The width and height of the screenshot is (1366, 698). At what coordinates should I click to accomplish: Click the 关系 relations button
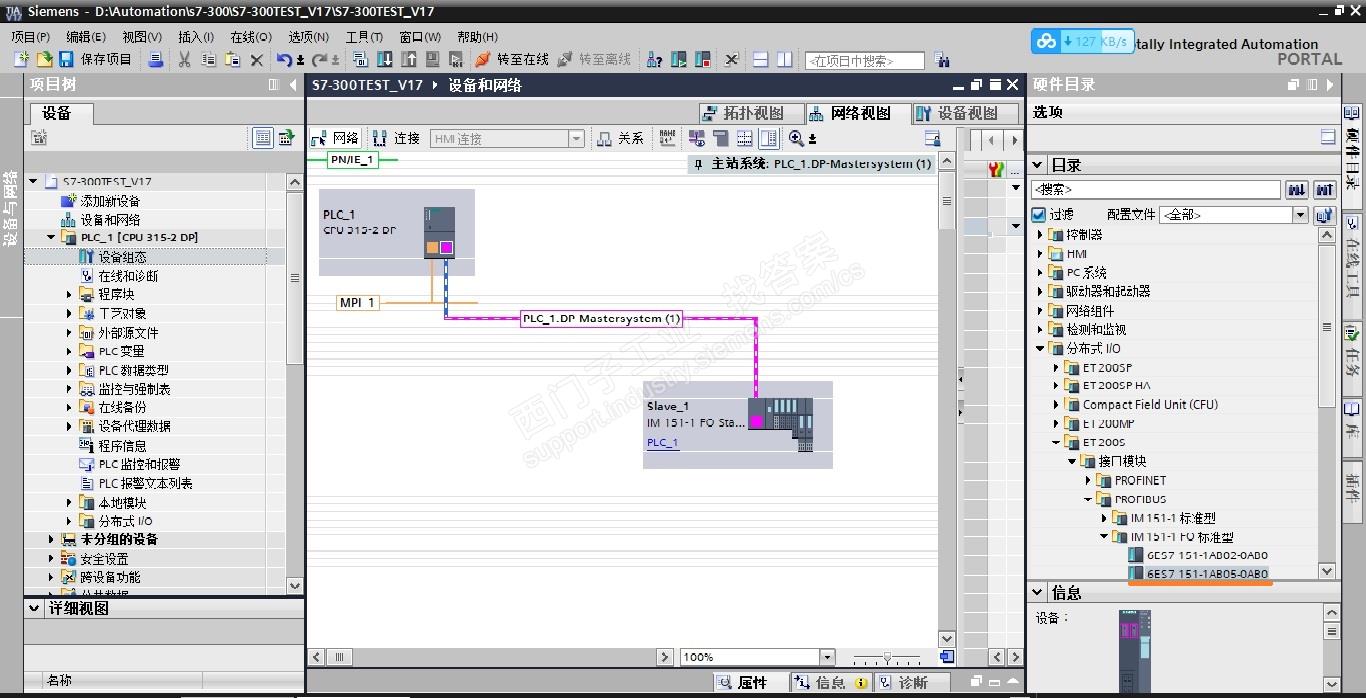pos(621,138)
